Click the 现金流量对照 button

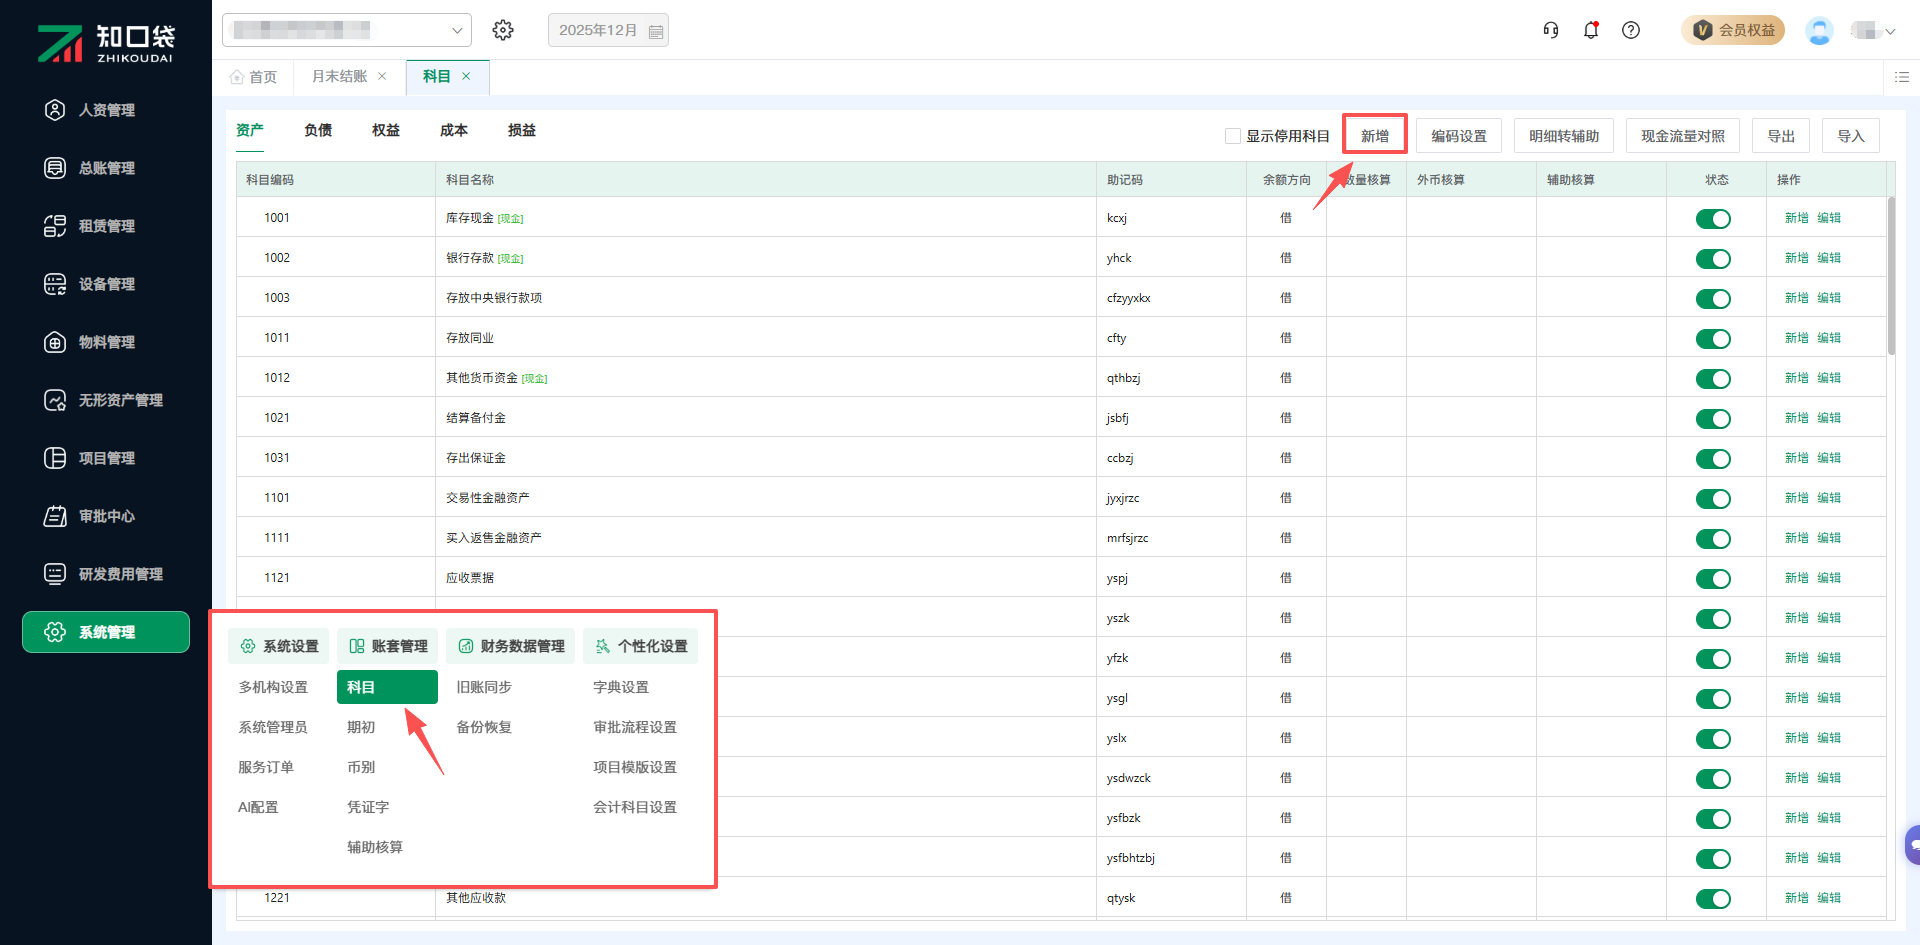[x=1683, y=136]
